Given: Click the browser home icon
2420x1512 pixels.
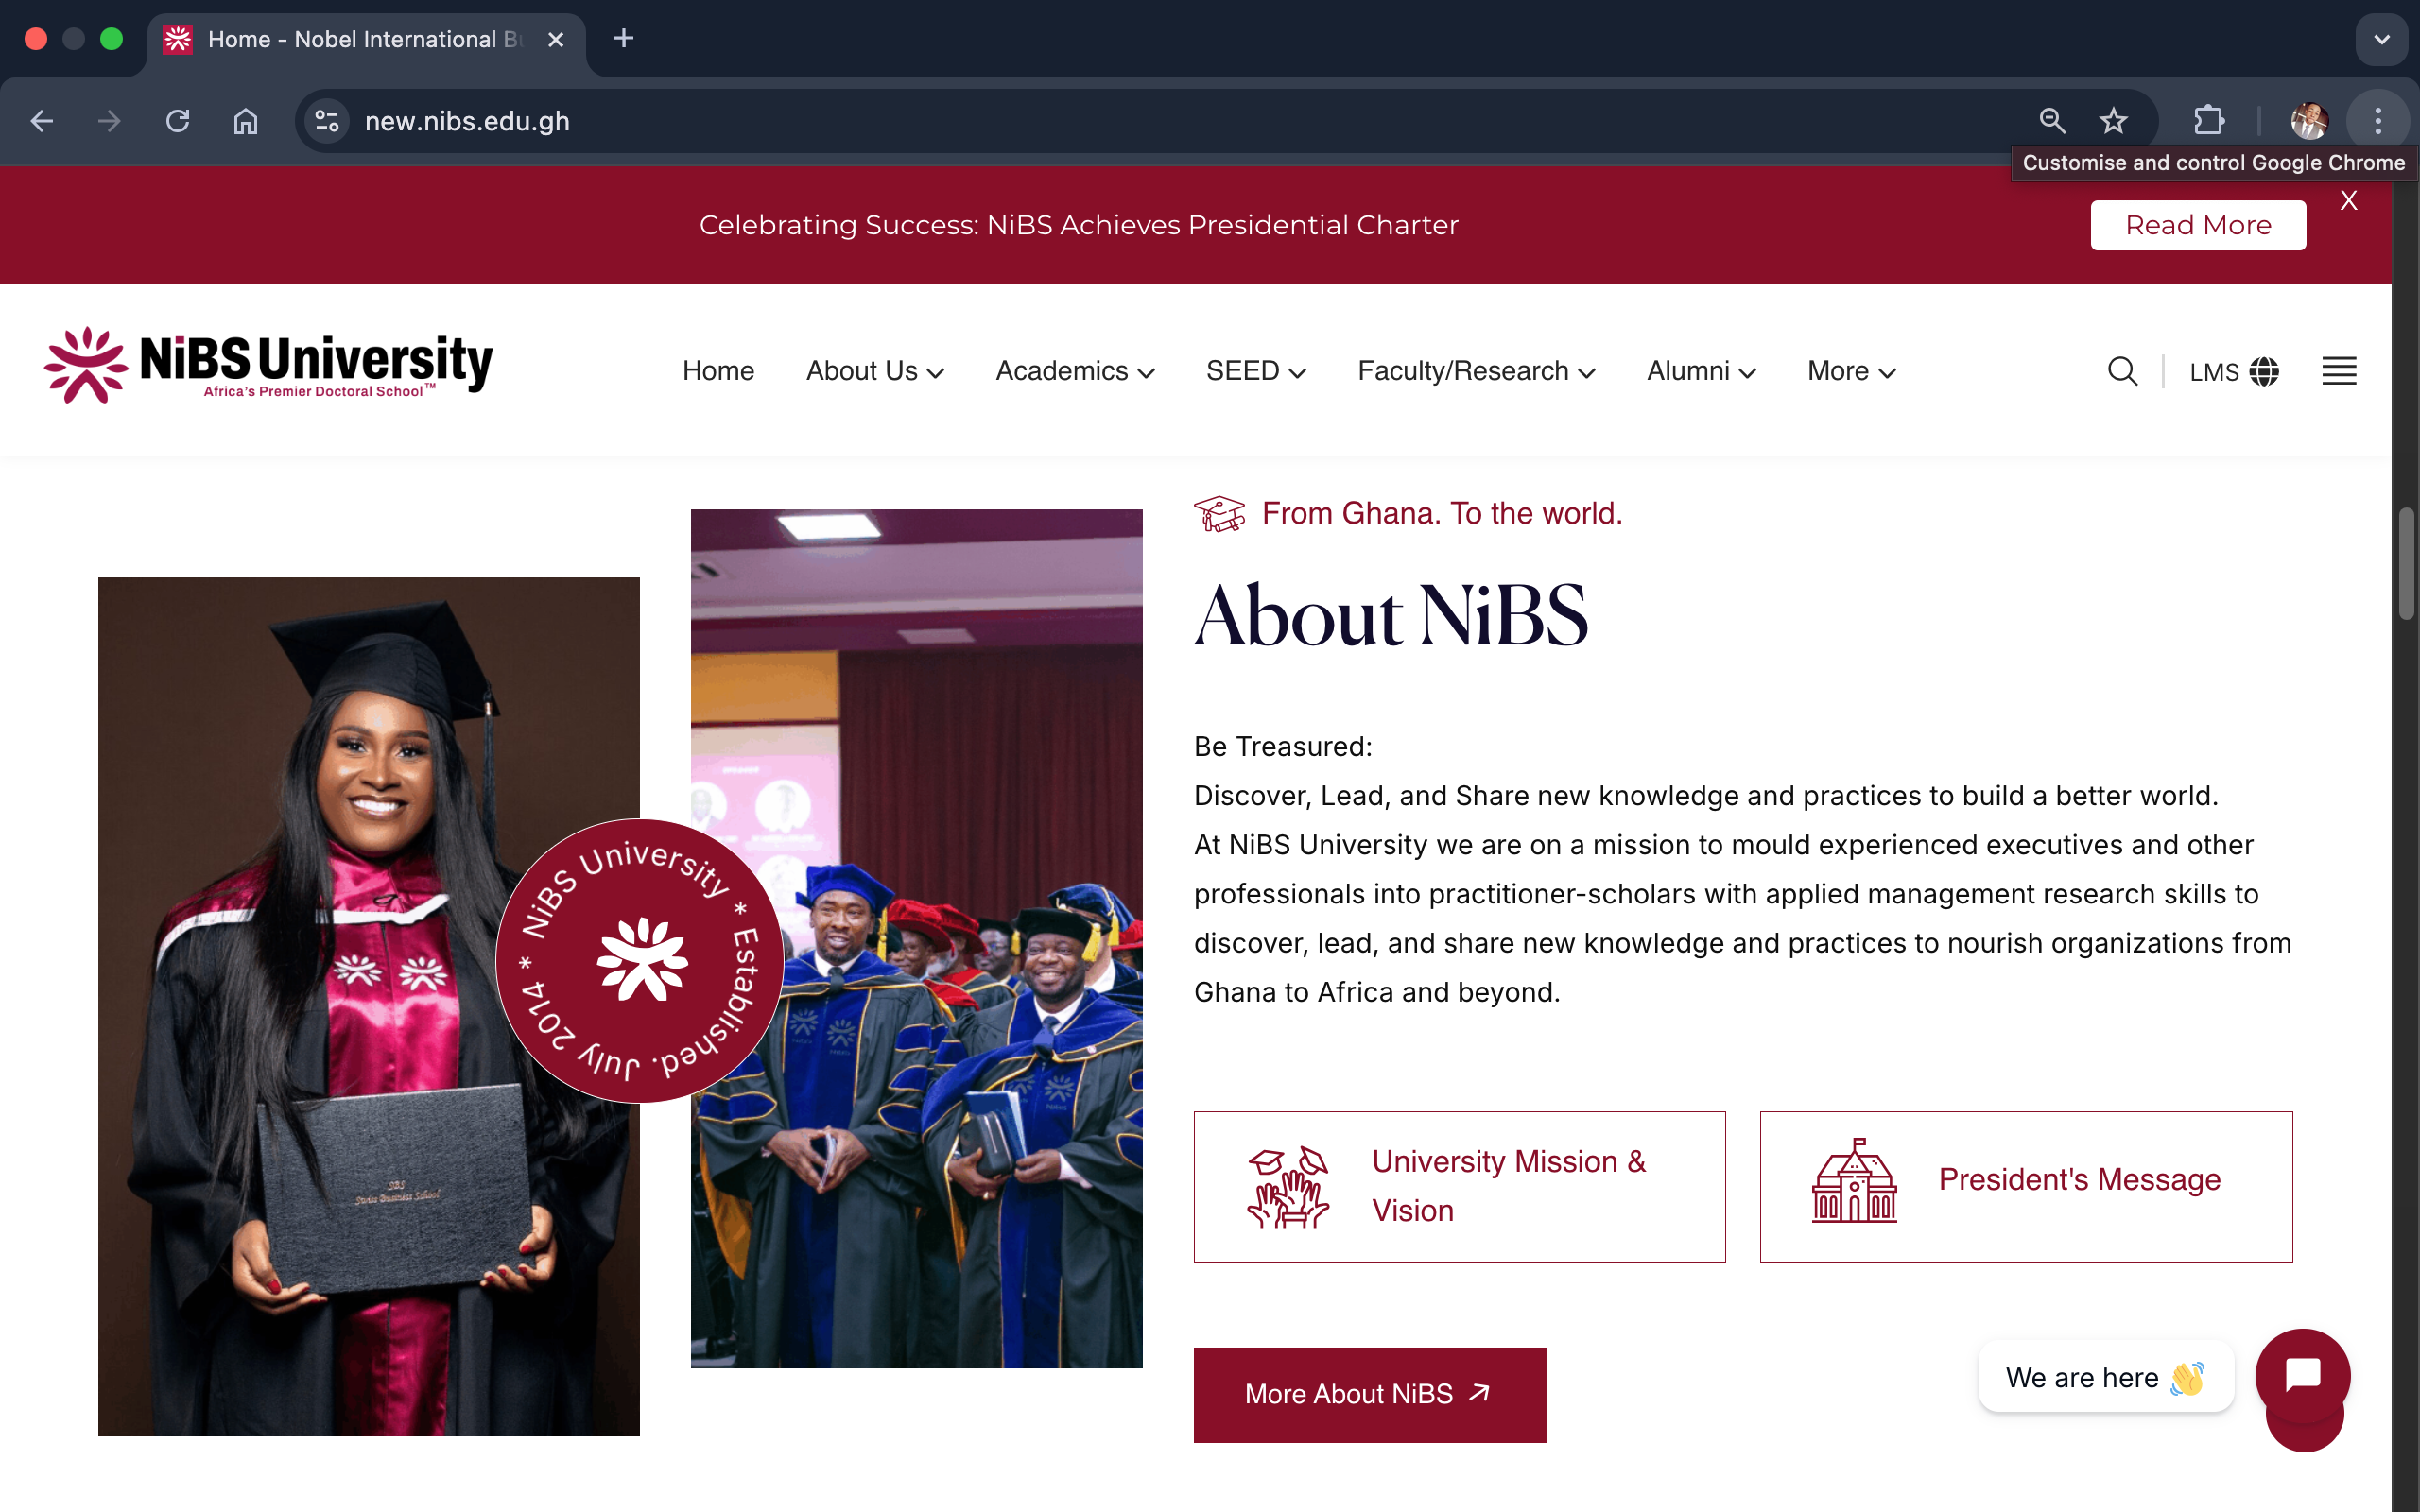Looking at the screenshot, I should point(246,121).
